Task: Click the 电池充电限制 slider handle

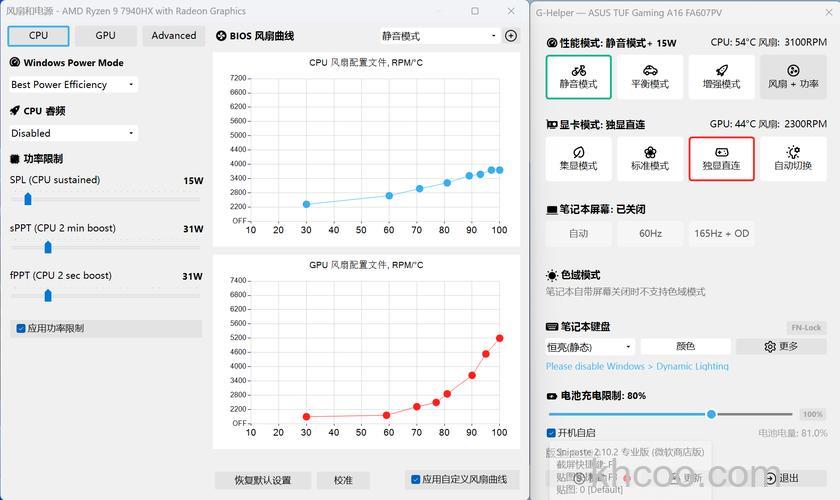Action: pos(711,414)
